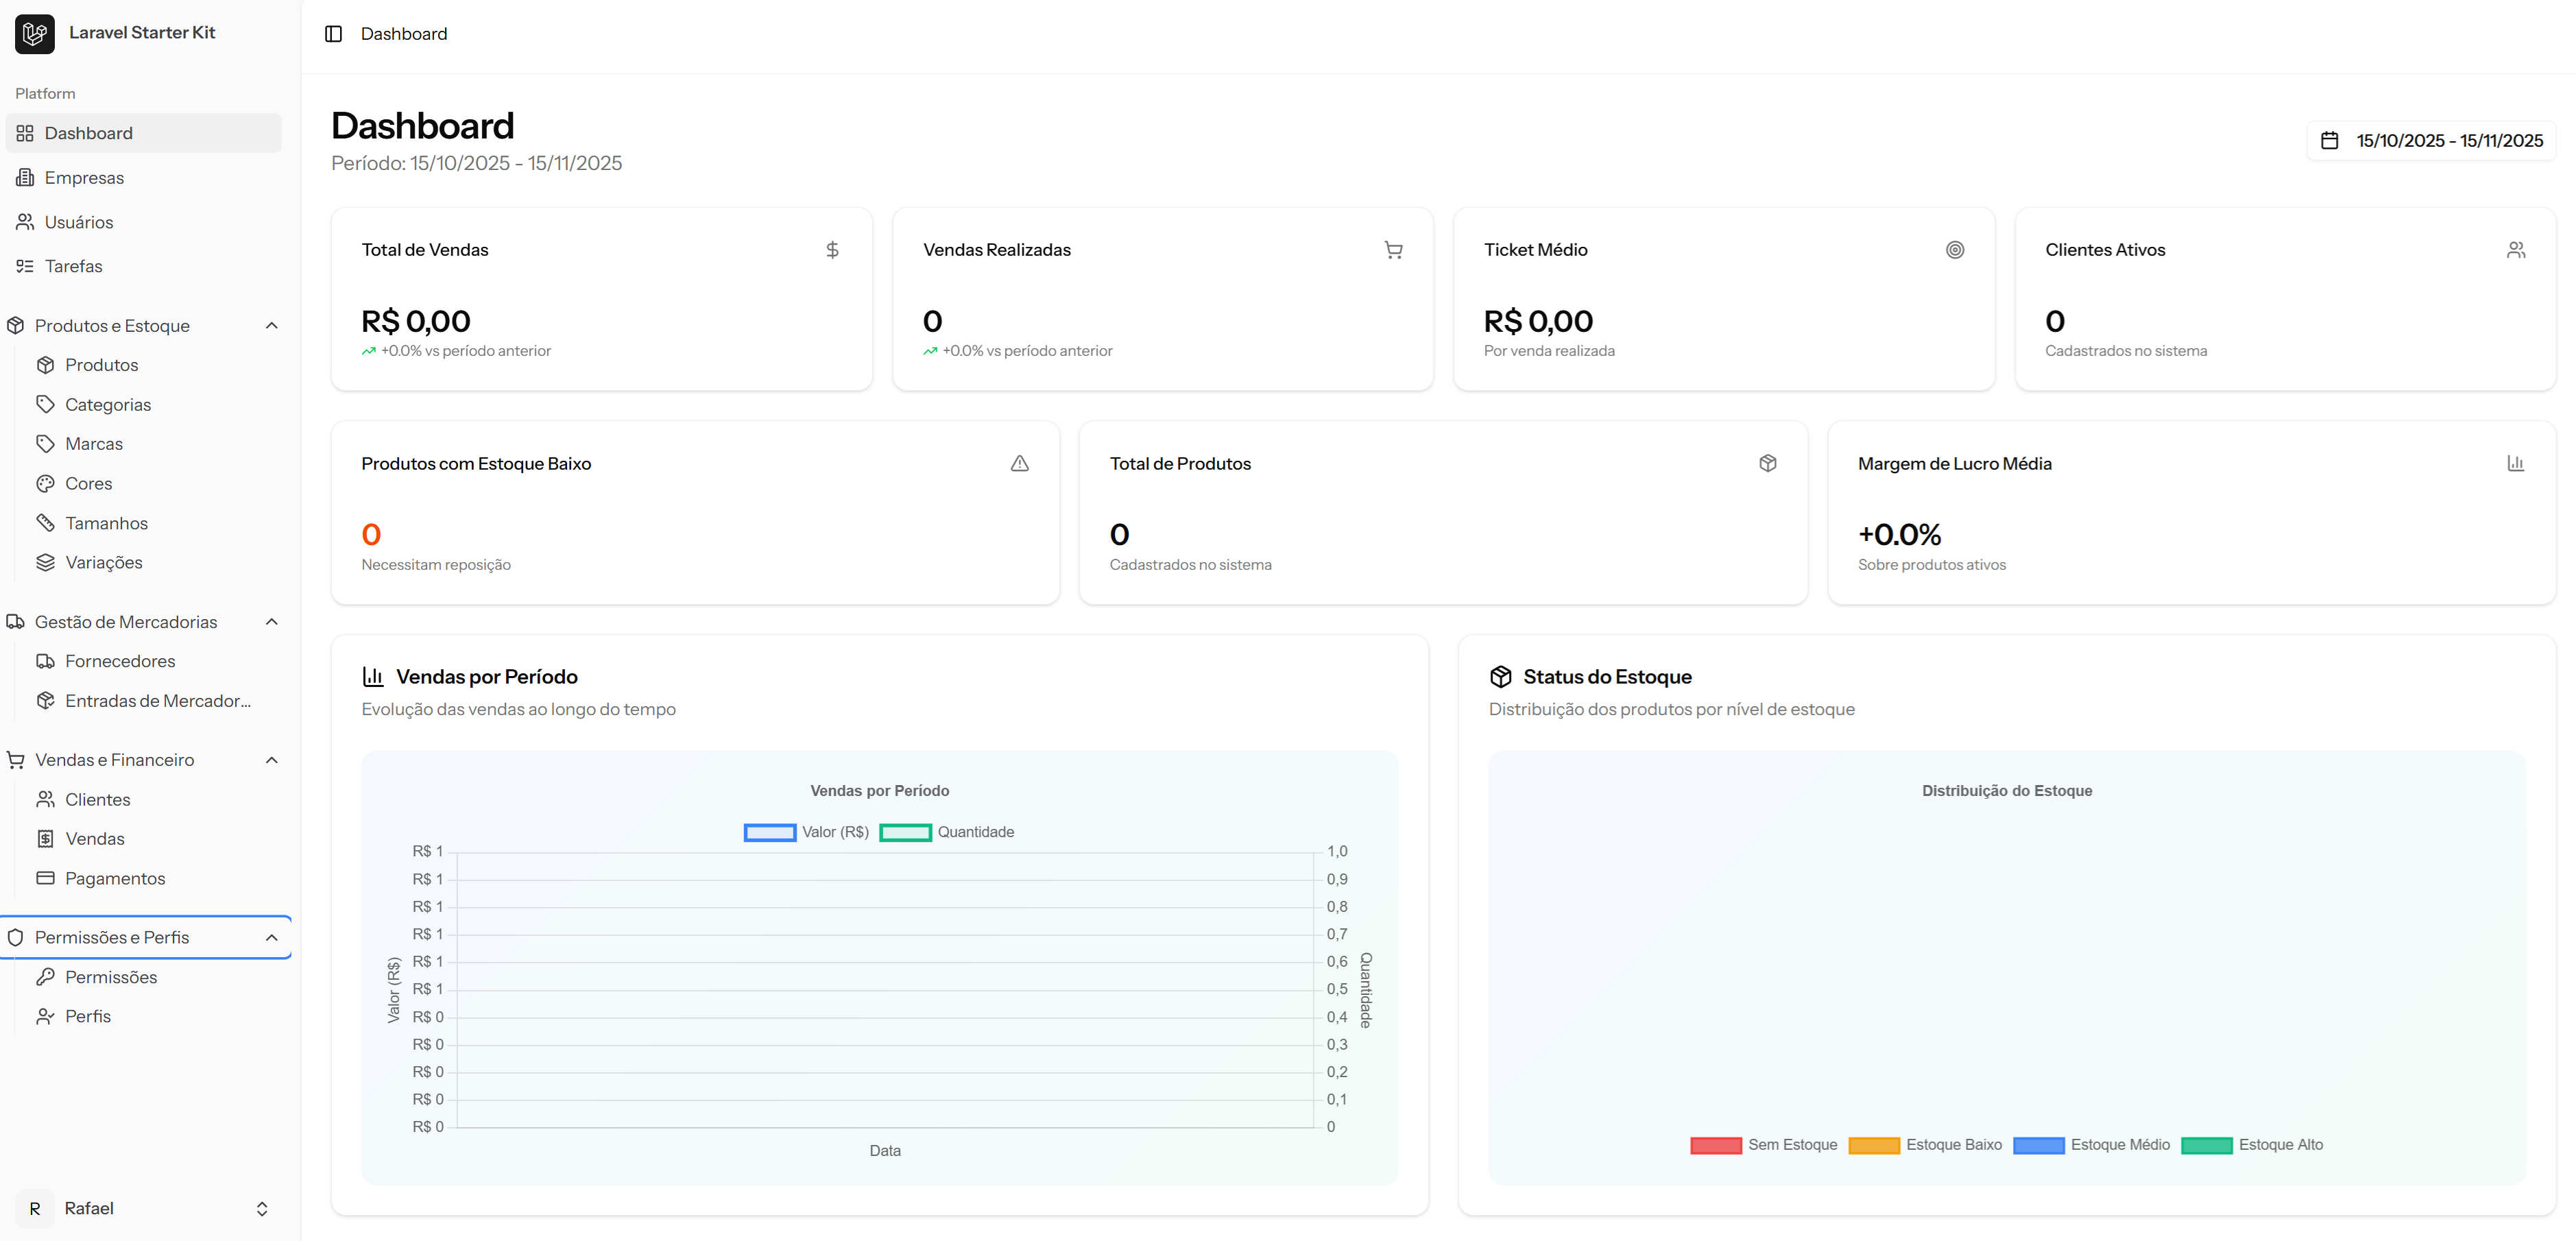
Task: Click the warning triangle on Estoque Baixo card
Action: (x=1019, y=463)
